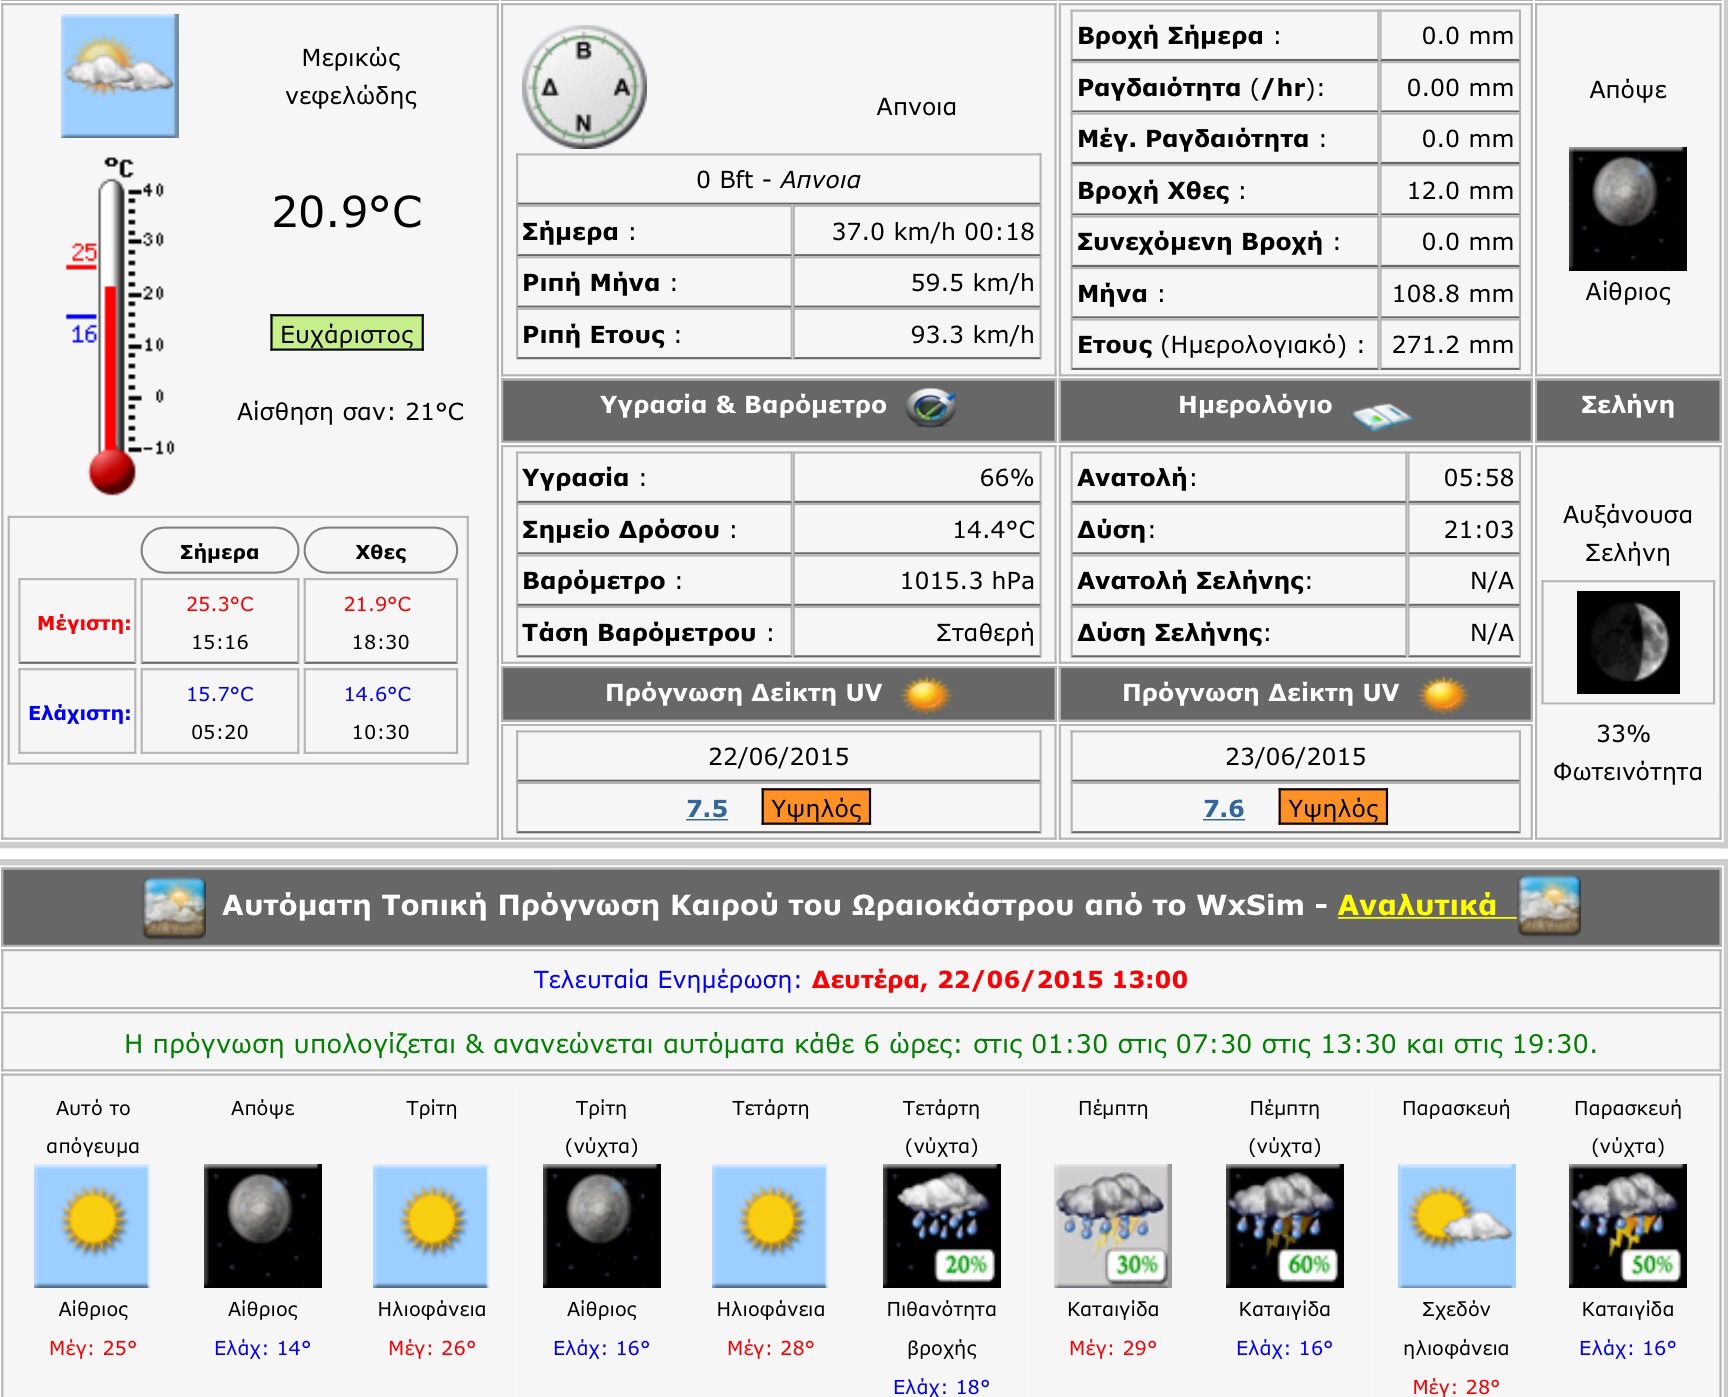The width and height of the screenshot is (1728, 1397).
Task: Click the Χθες column button
Action: point(381,551)
